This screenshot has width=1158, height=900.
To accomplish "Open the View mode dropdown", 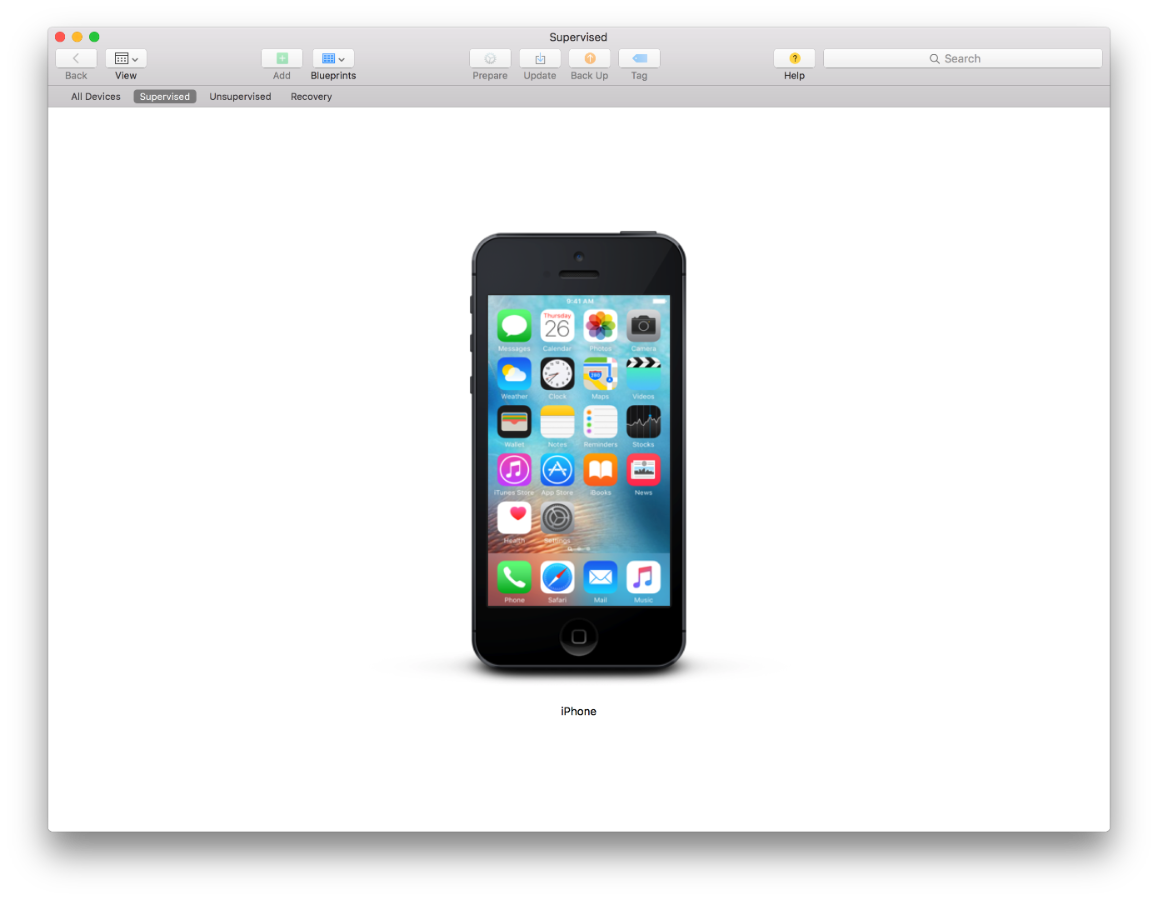I will [x=126, y=59].
